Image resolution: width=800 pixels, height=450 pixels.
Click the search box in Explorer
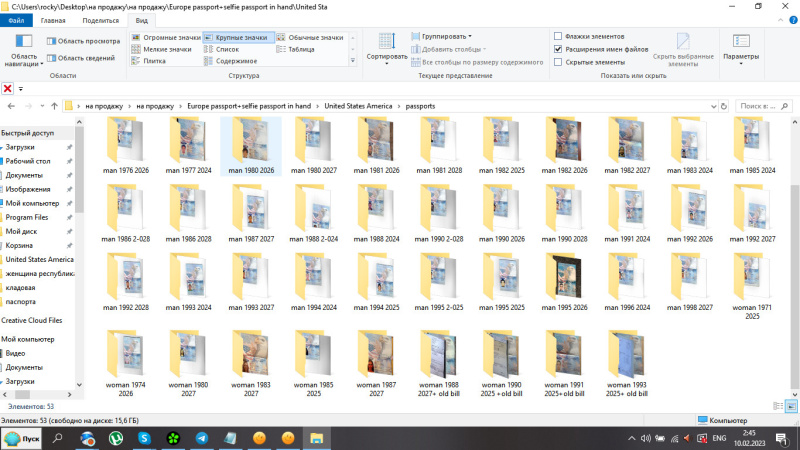point(760,105)
